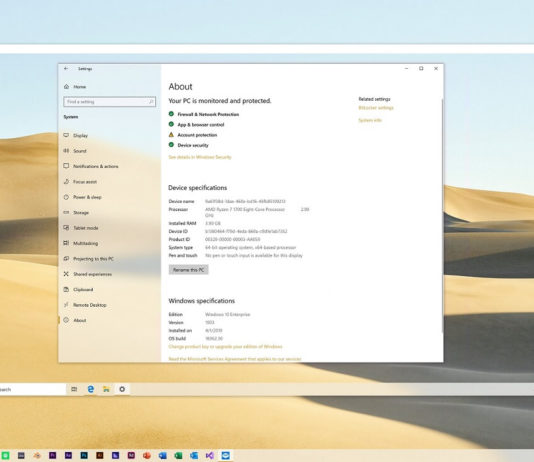Viewport: 534px width, 462px height.
Task: Open Outlook from bottom taskbar
Action: pos(194,455)
